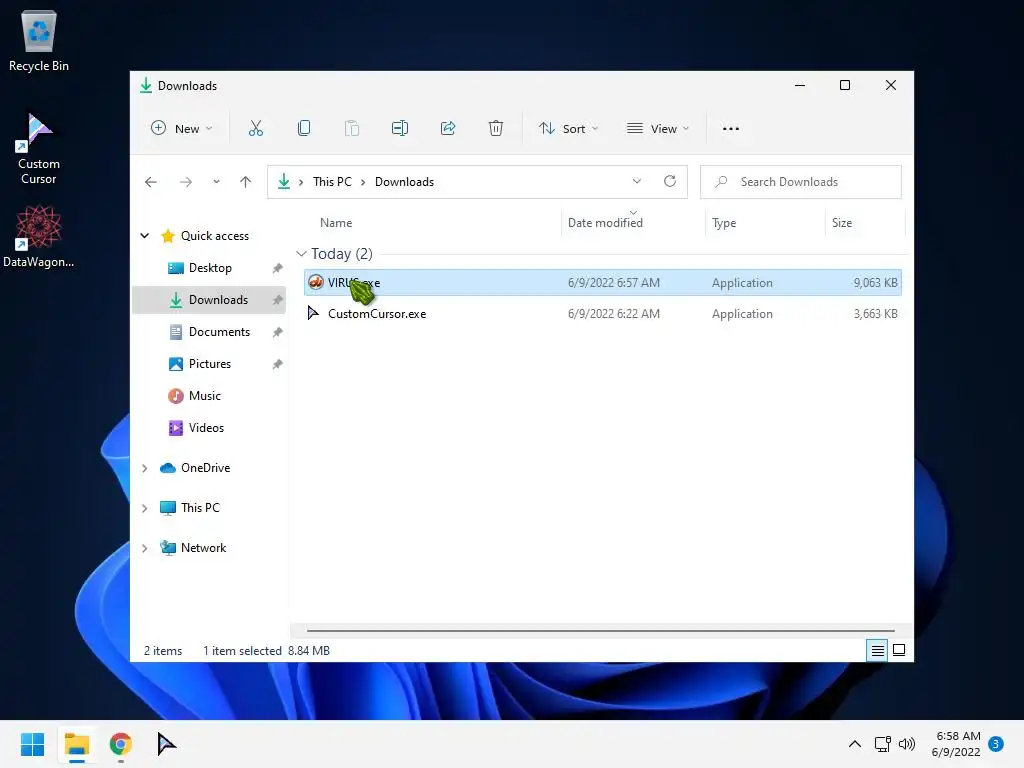Click the This PC breadcrumb
The image size is (1024, 768).
332,182
